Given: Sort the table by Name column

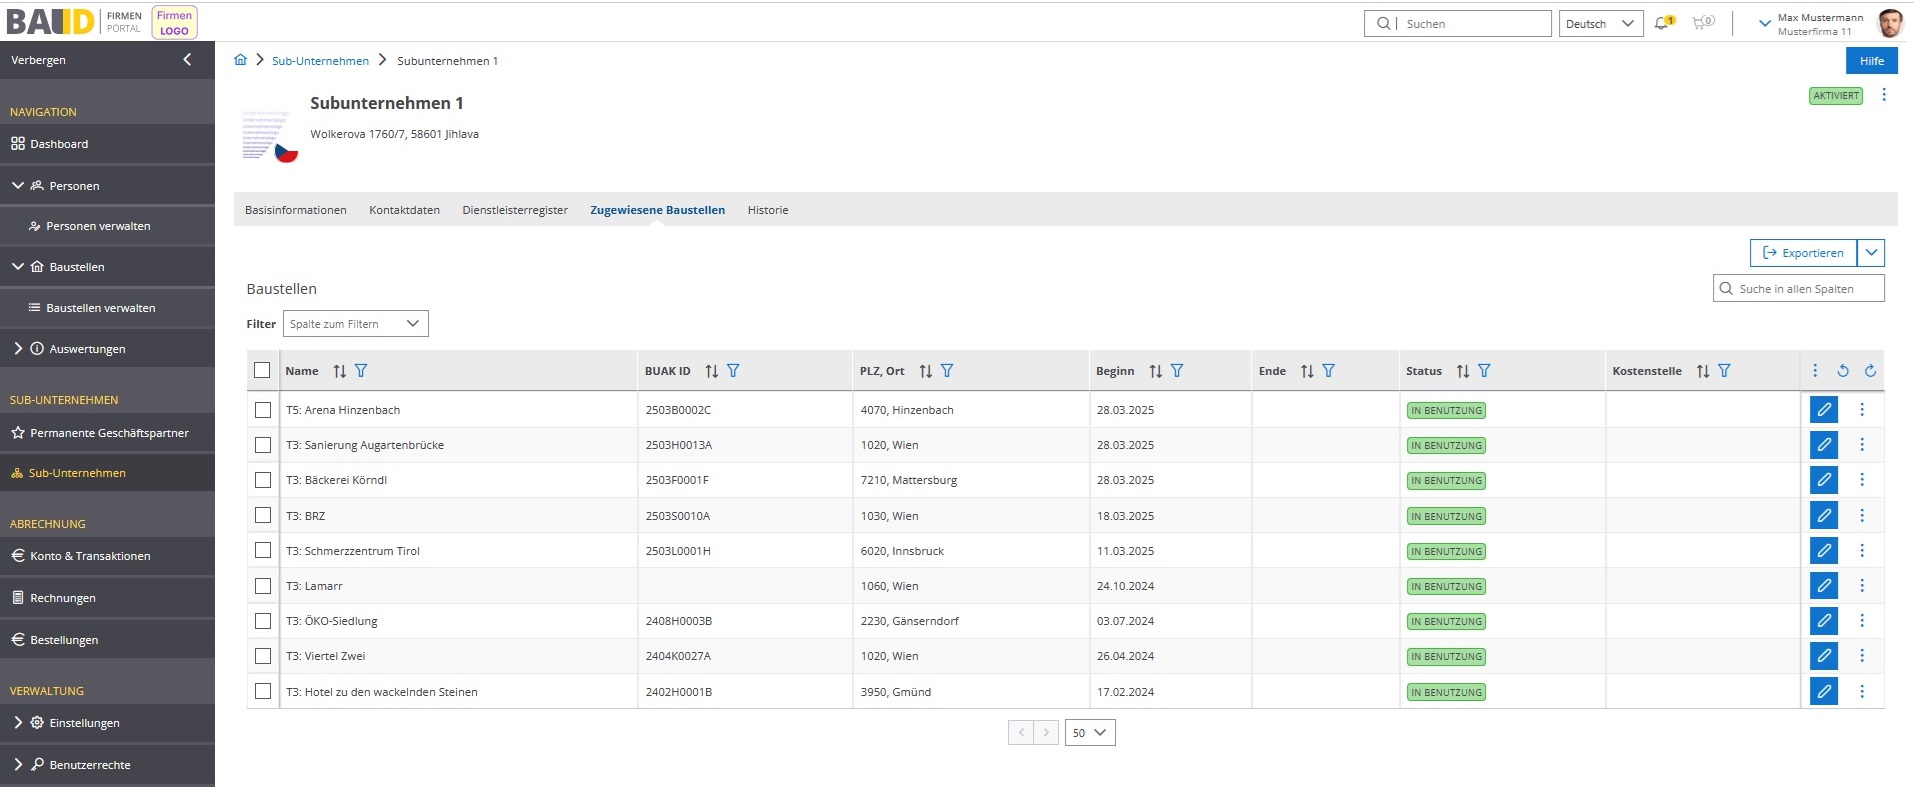Looking at the screenshot, I should 340,371.
